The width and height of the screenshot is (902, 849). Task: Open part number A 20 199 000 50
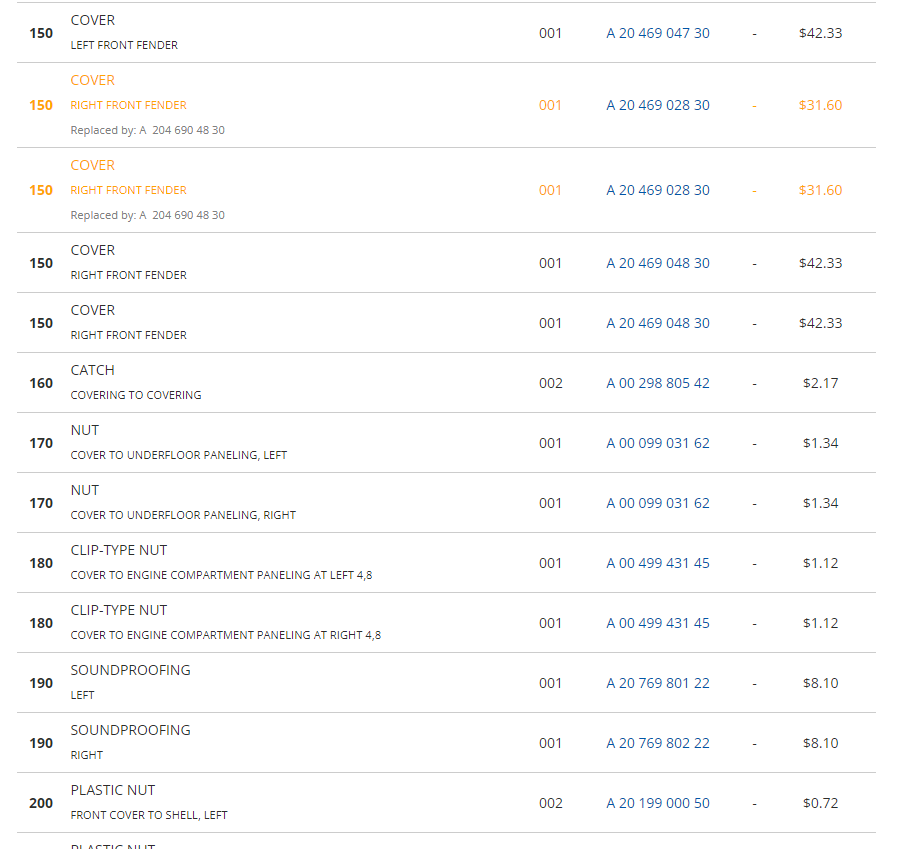coord(658,804)
